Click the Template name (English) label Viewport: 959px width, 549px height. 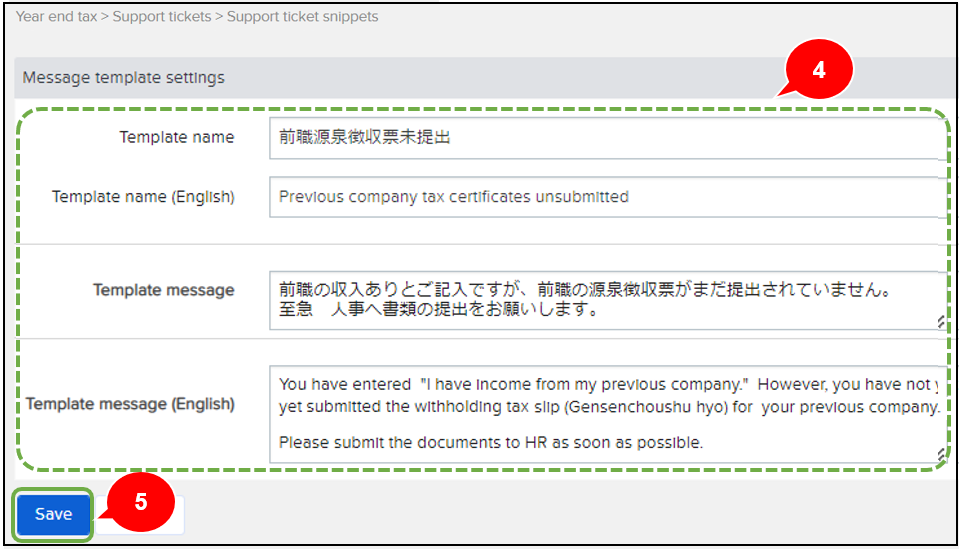click(x=143, y=197)
